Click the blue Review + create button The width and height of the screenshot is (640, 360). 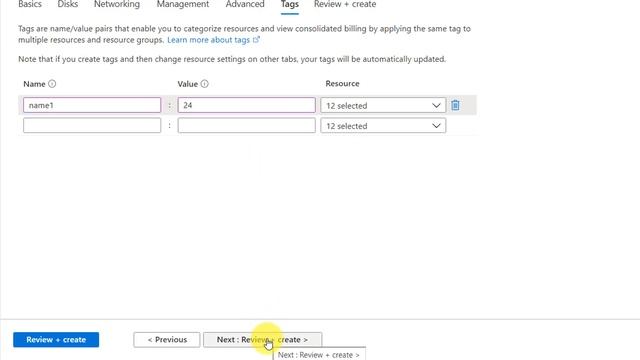[56, 340]
